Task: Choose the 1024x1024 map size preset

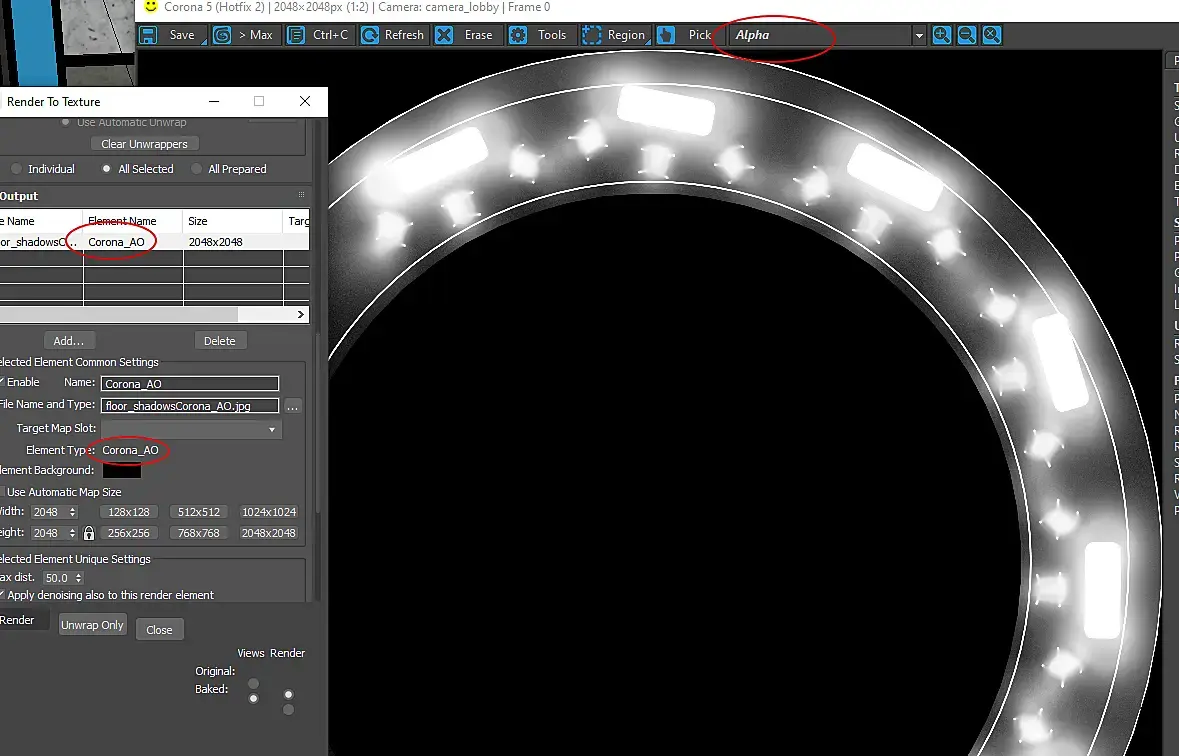Action: [x=268, y=512]
